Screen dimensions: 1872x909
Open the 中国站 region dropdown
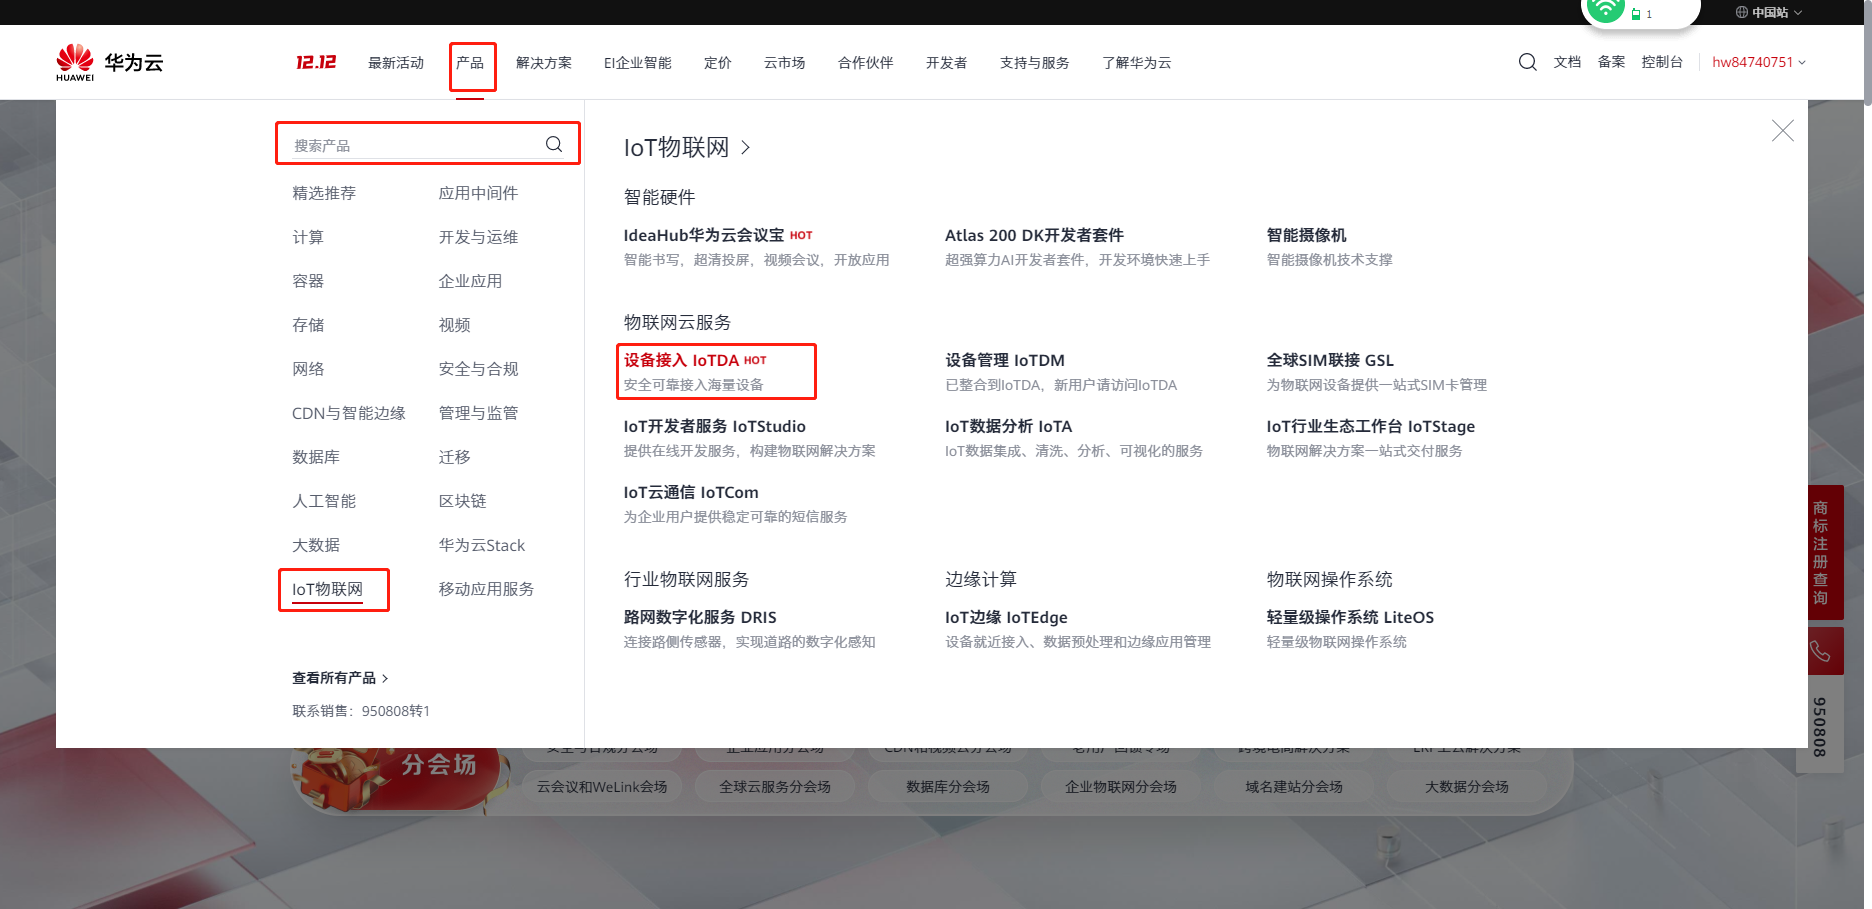coord(1769,12)
